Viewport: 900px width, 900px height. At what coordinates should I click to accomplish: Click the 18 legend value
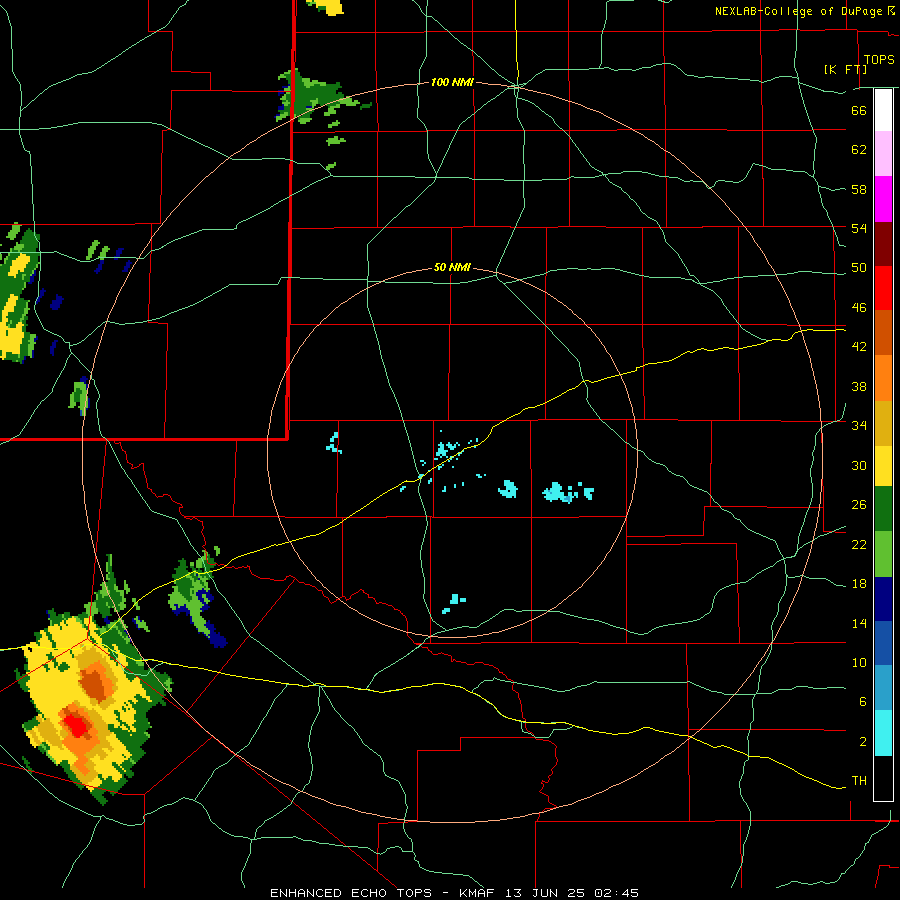859,584
